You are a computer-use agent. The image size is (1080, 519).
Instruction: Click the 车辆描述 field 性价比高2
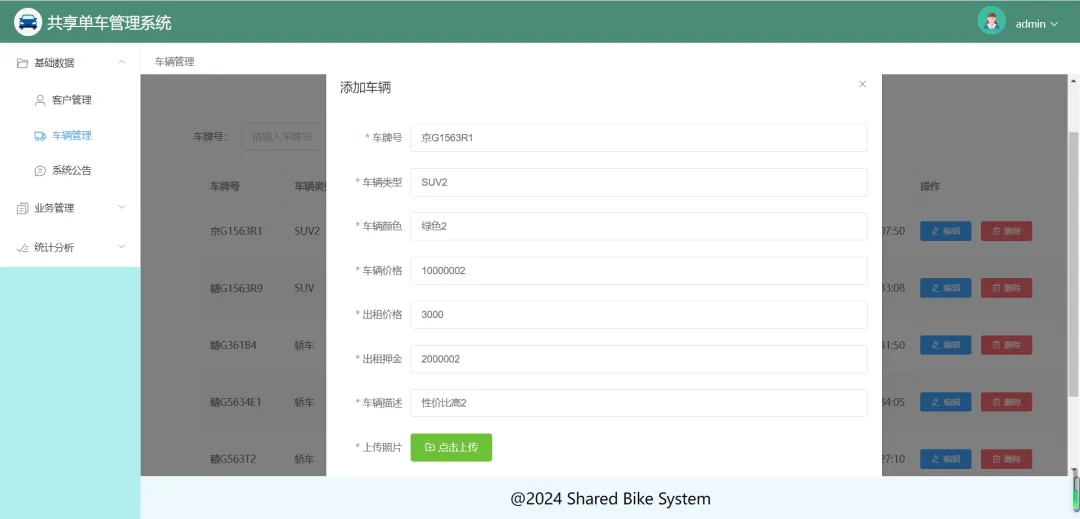(x=638, y=403)
